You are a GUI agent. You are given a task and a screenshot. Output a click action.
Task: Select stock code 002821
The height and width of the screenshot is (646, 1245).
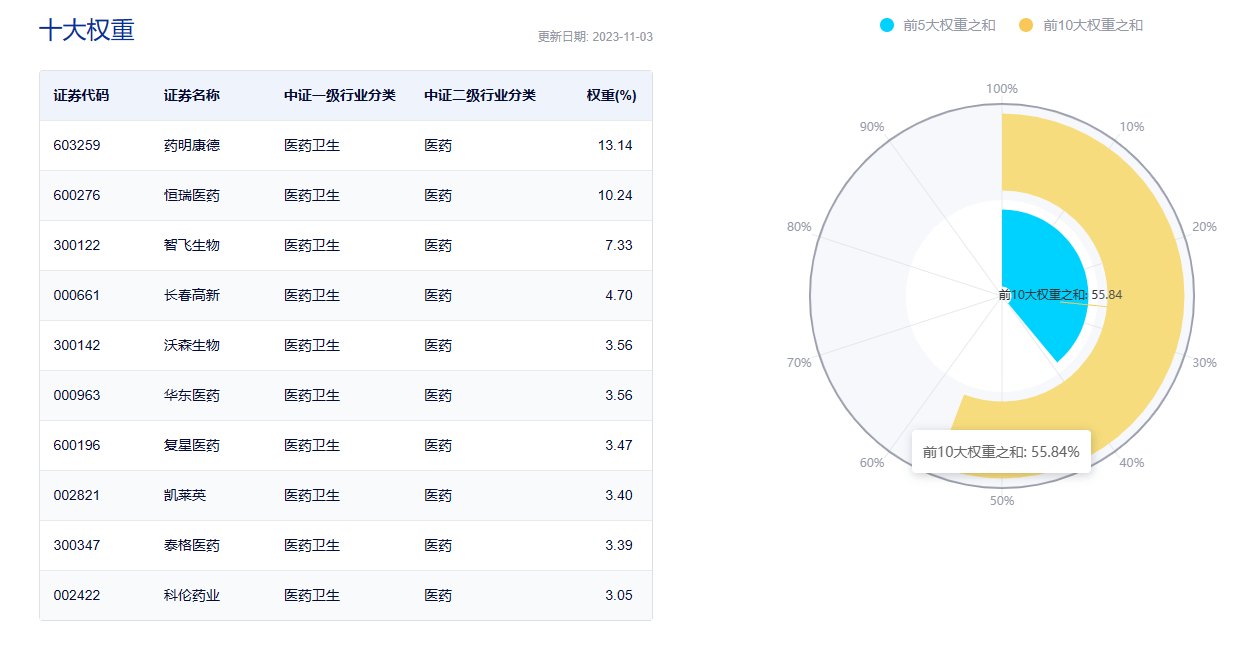click(77, 496)
